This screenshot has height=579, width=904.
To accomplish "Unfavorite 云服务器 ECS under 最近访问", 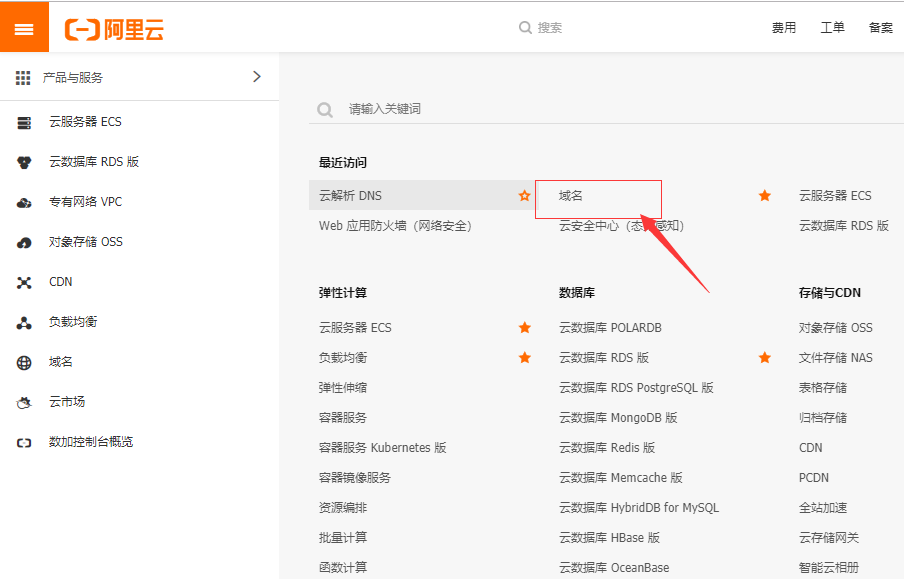I will point(765,196).
